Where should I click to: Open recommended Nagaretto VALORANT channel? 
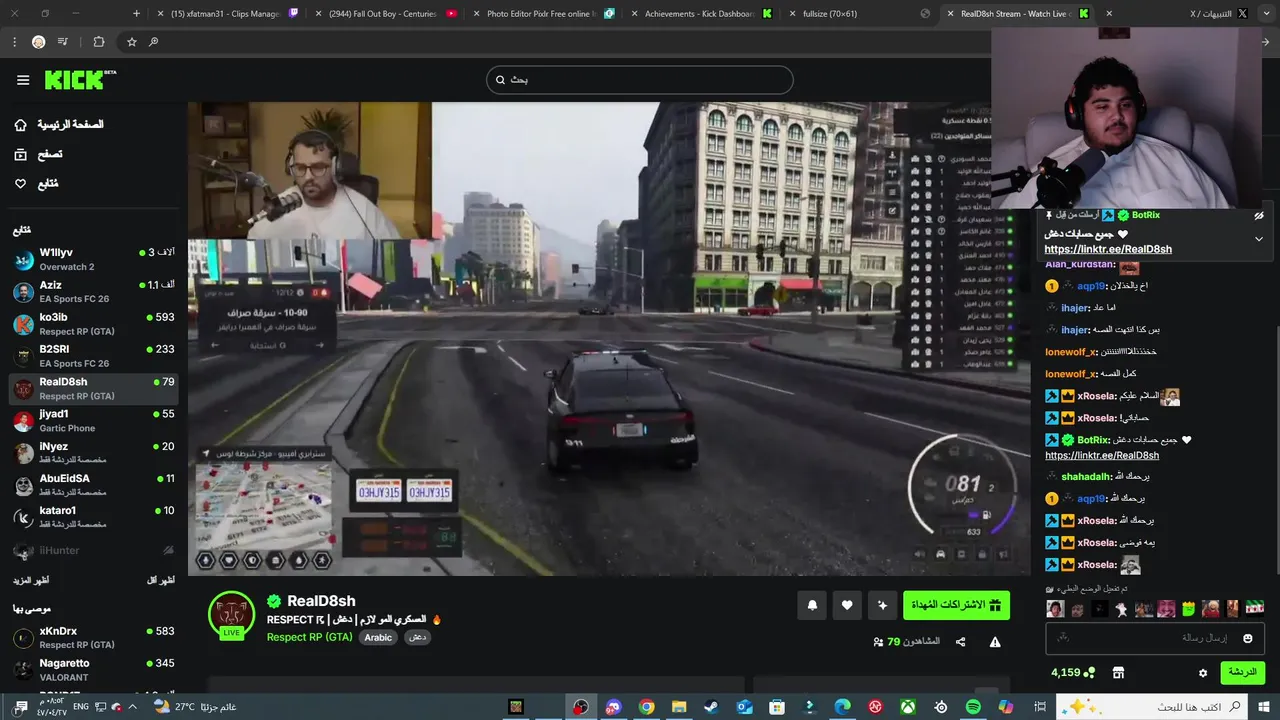coord(94,670)
